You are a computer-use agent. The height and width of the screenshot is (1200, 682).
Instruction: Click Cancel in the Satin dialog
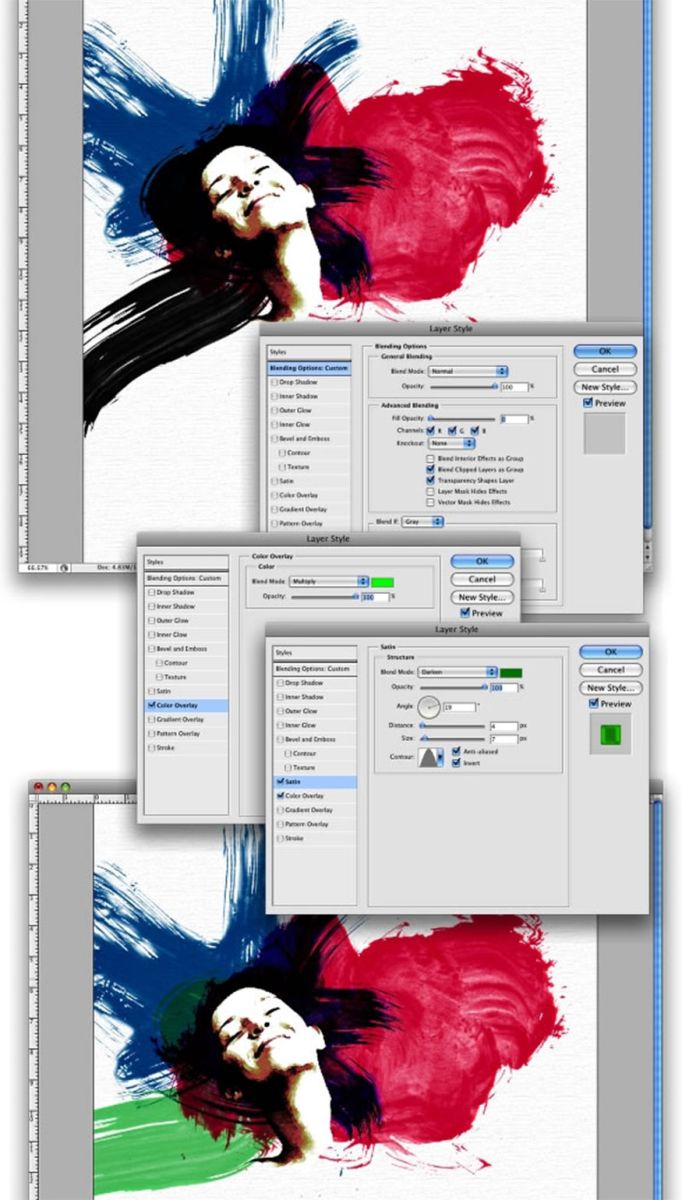tap(610, 669)
